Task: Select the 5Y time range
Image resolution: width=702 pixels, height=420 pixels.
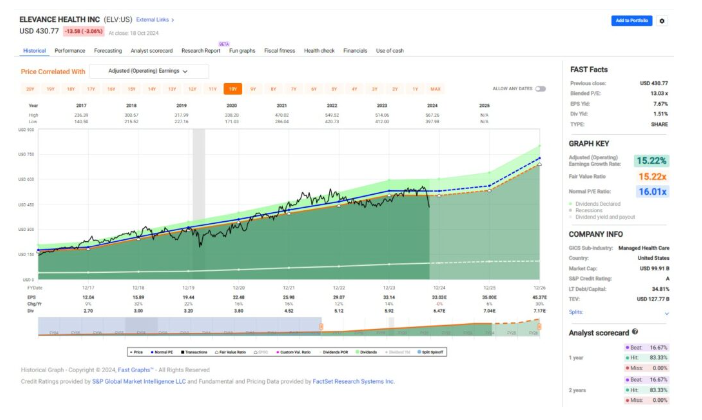Action: [x=334, y=89]
